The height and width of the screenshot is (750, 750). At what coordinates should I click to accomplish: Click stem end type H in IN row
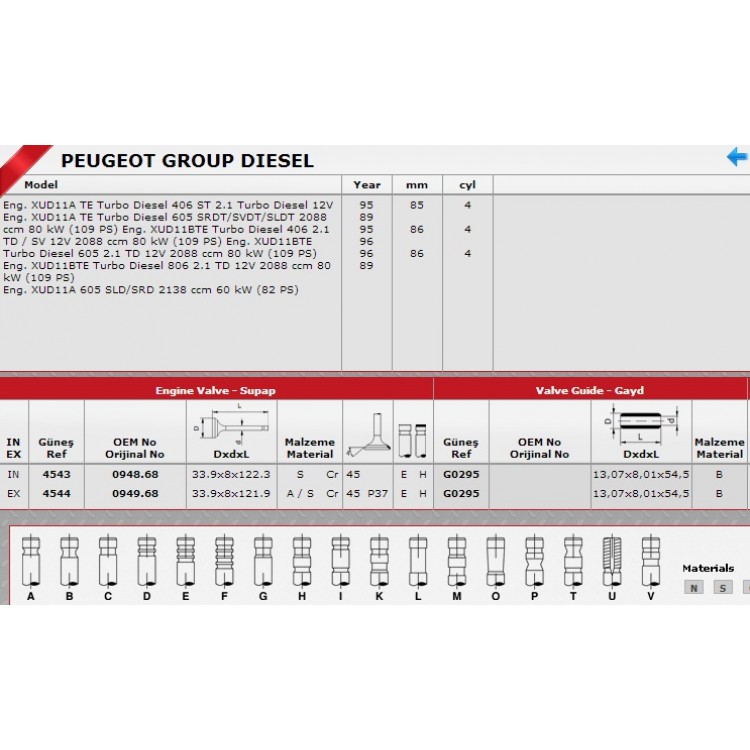[x=423, y=474]
